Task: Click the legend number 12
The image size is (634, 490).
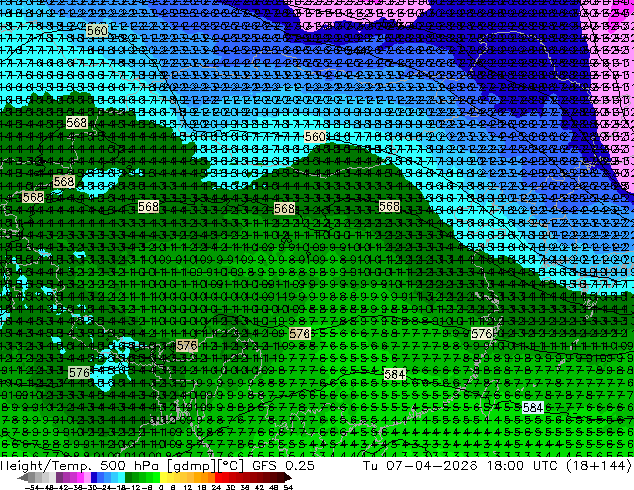Action: pyautogui.click(x=188, y=487)
